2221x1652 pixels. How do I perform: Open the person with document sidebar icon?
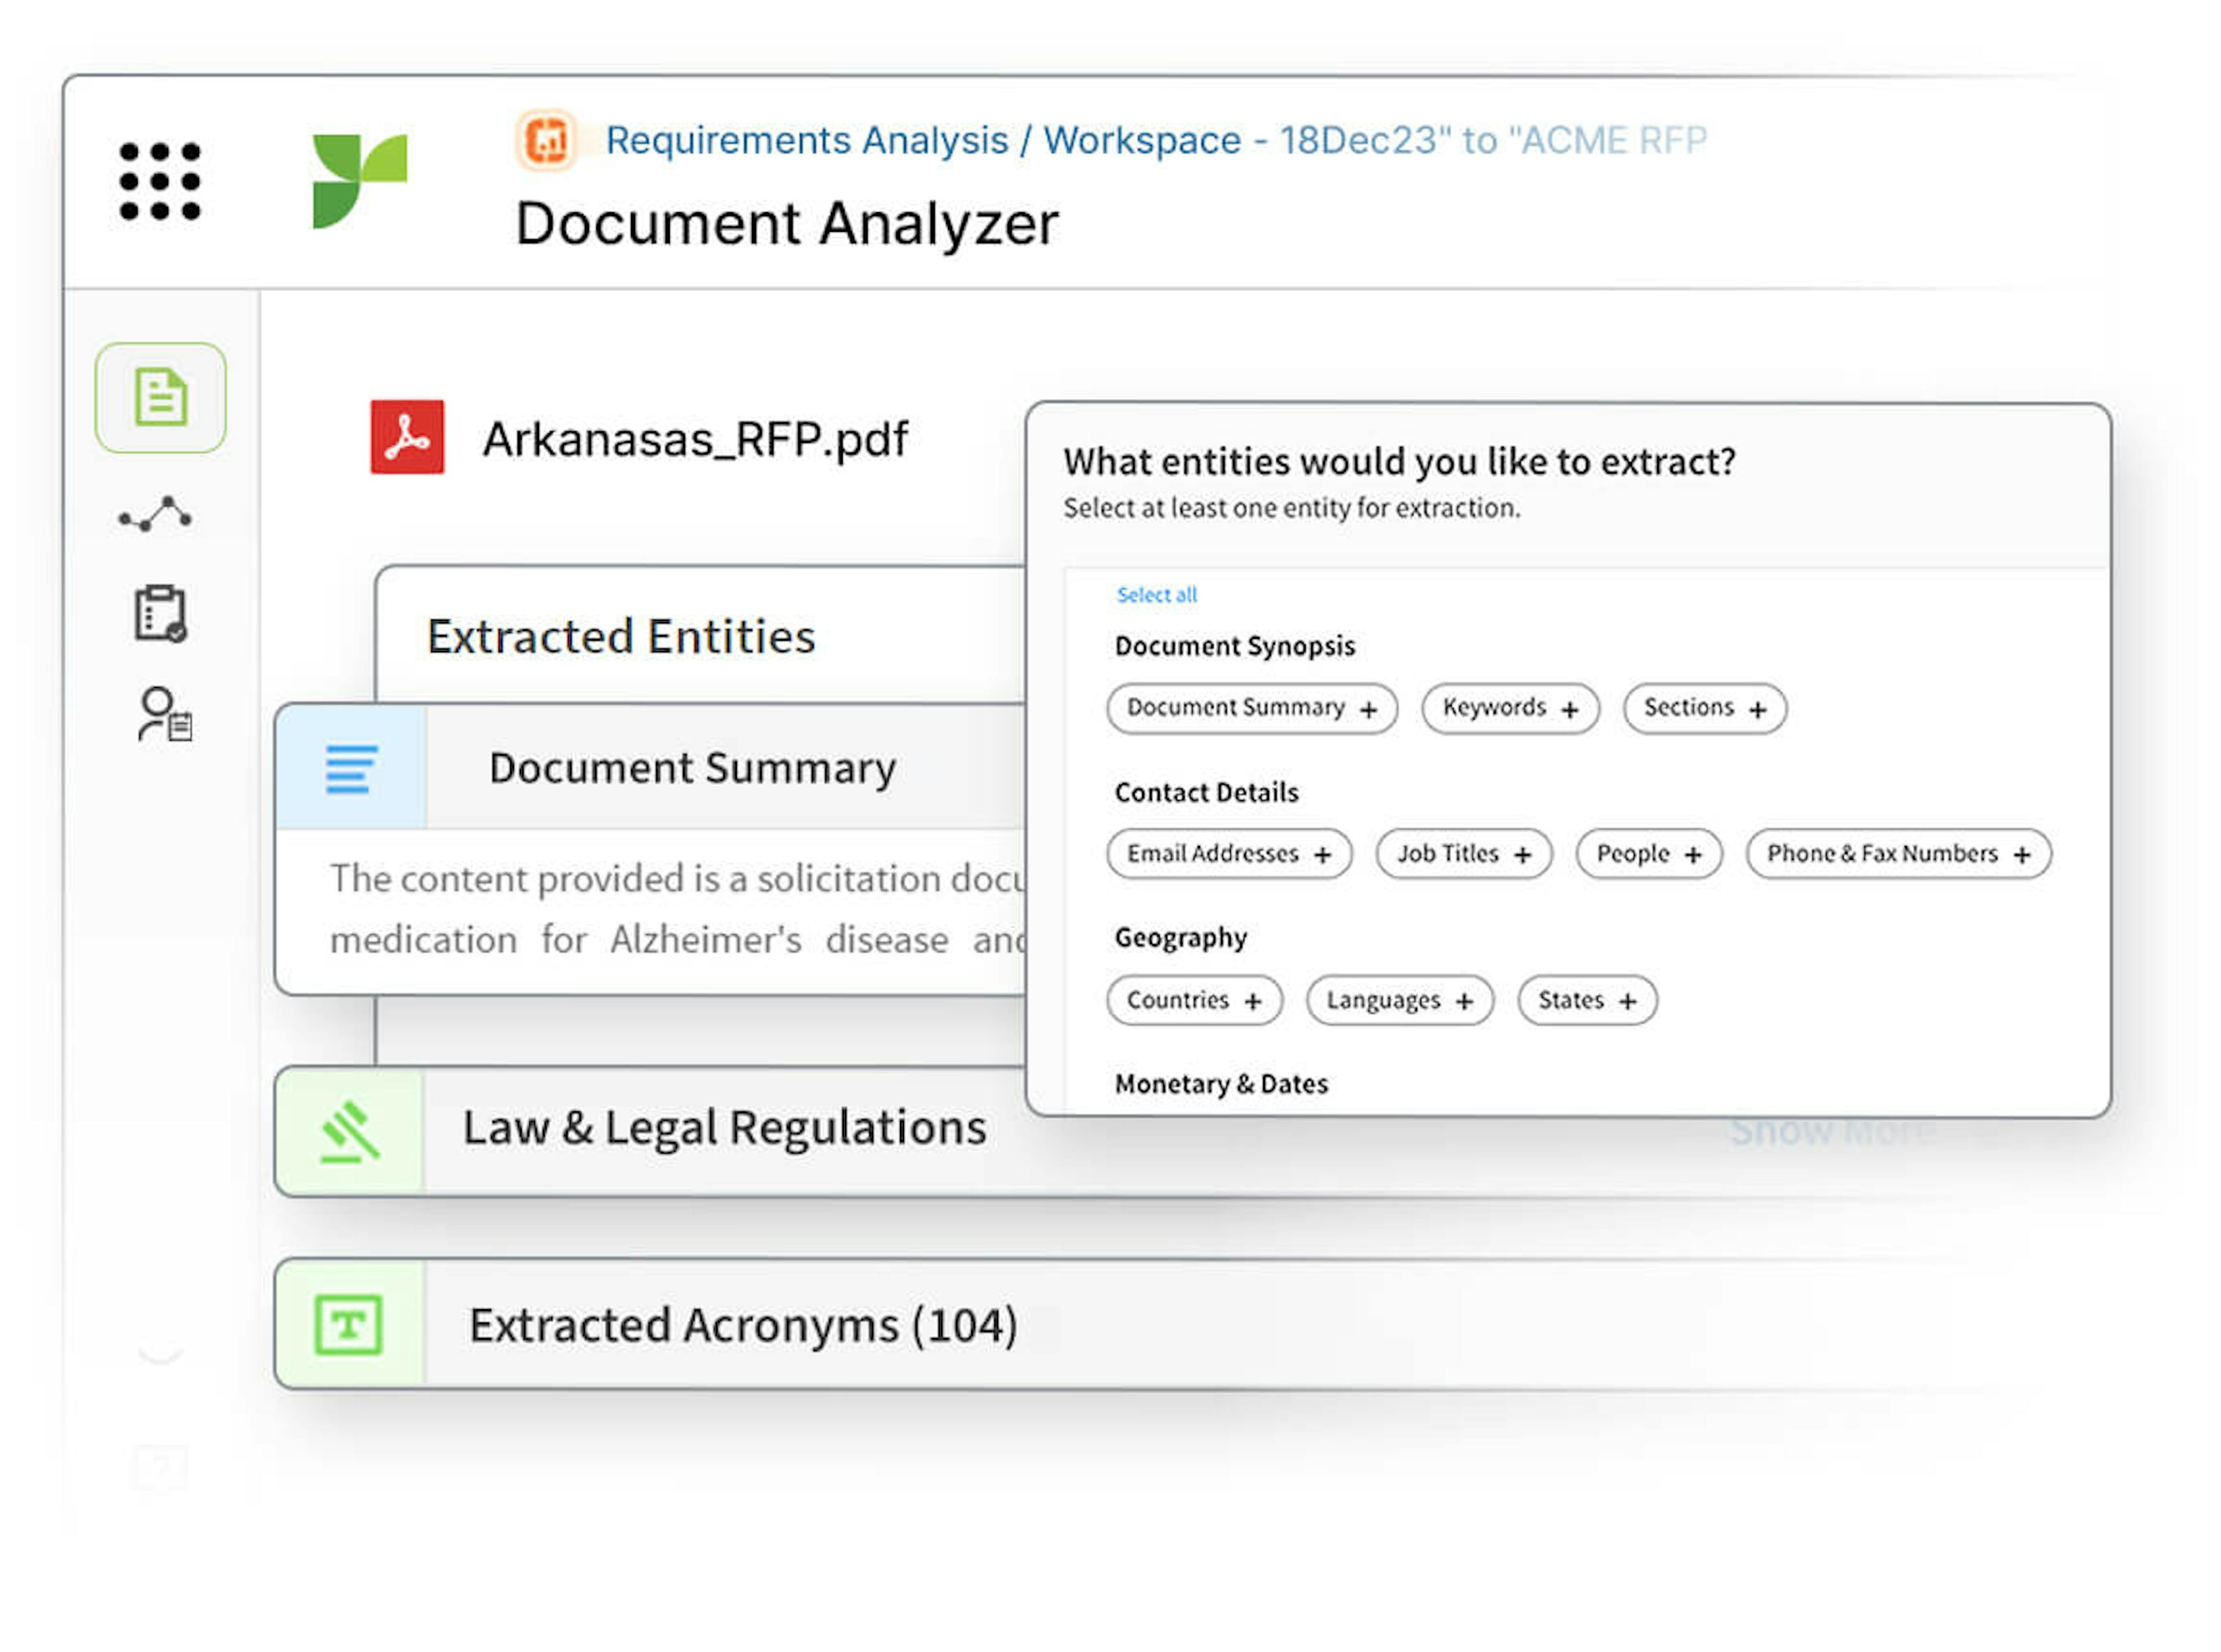click(164, 714)
